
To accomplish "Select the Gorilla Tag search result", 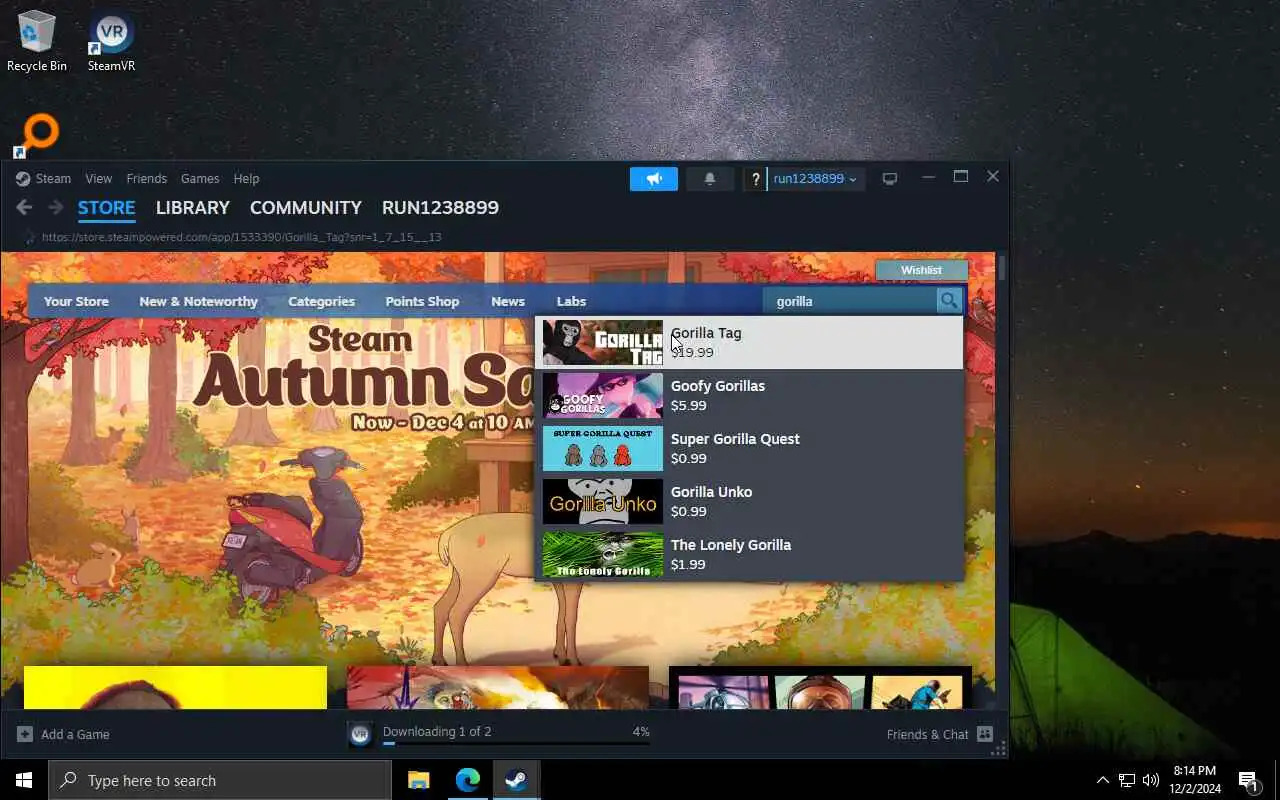I will pyautogui.click(x=749, y=343).
